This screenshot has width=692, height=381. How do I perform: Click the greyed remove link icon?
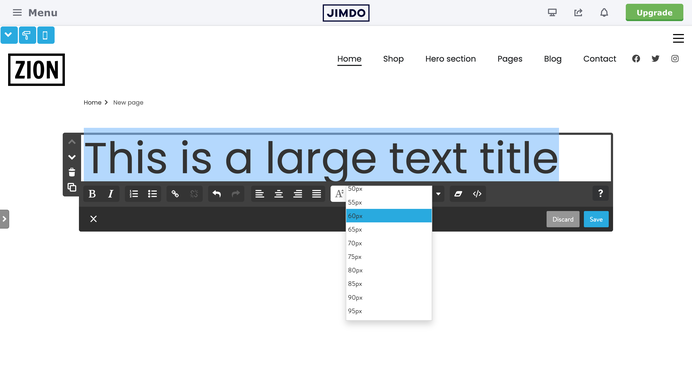(x=194, y=194)
